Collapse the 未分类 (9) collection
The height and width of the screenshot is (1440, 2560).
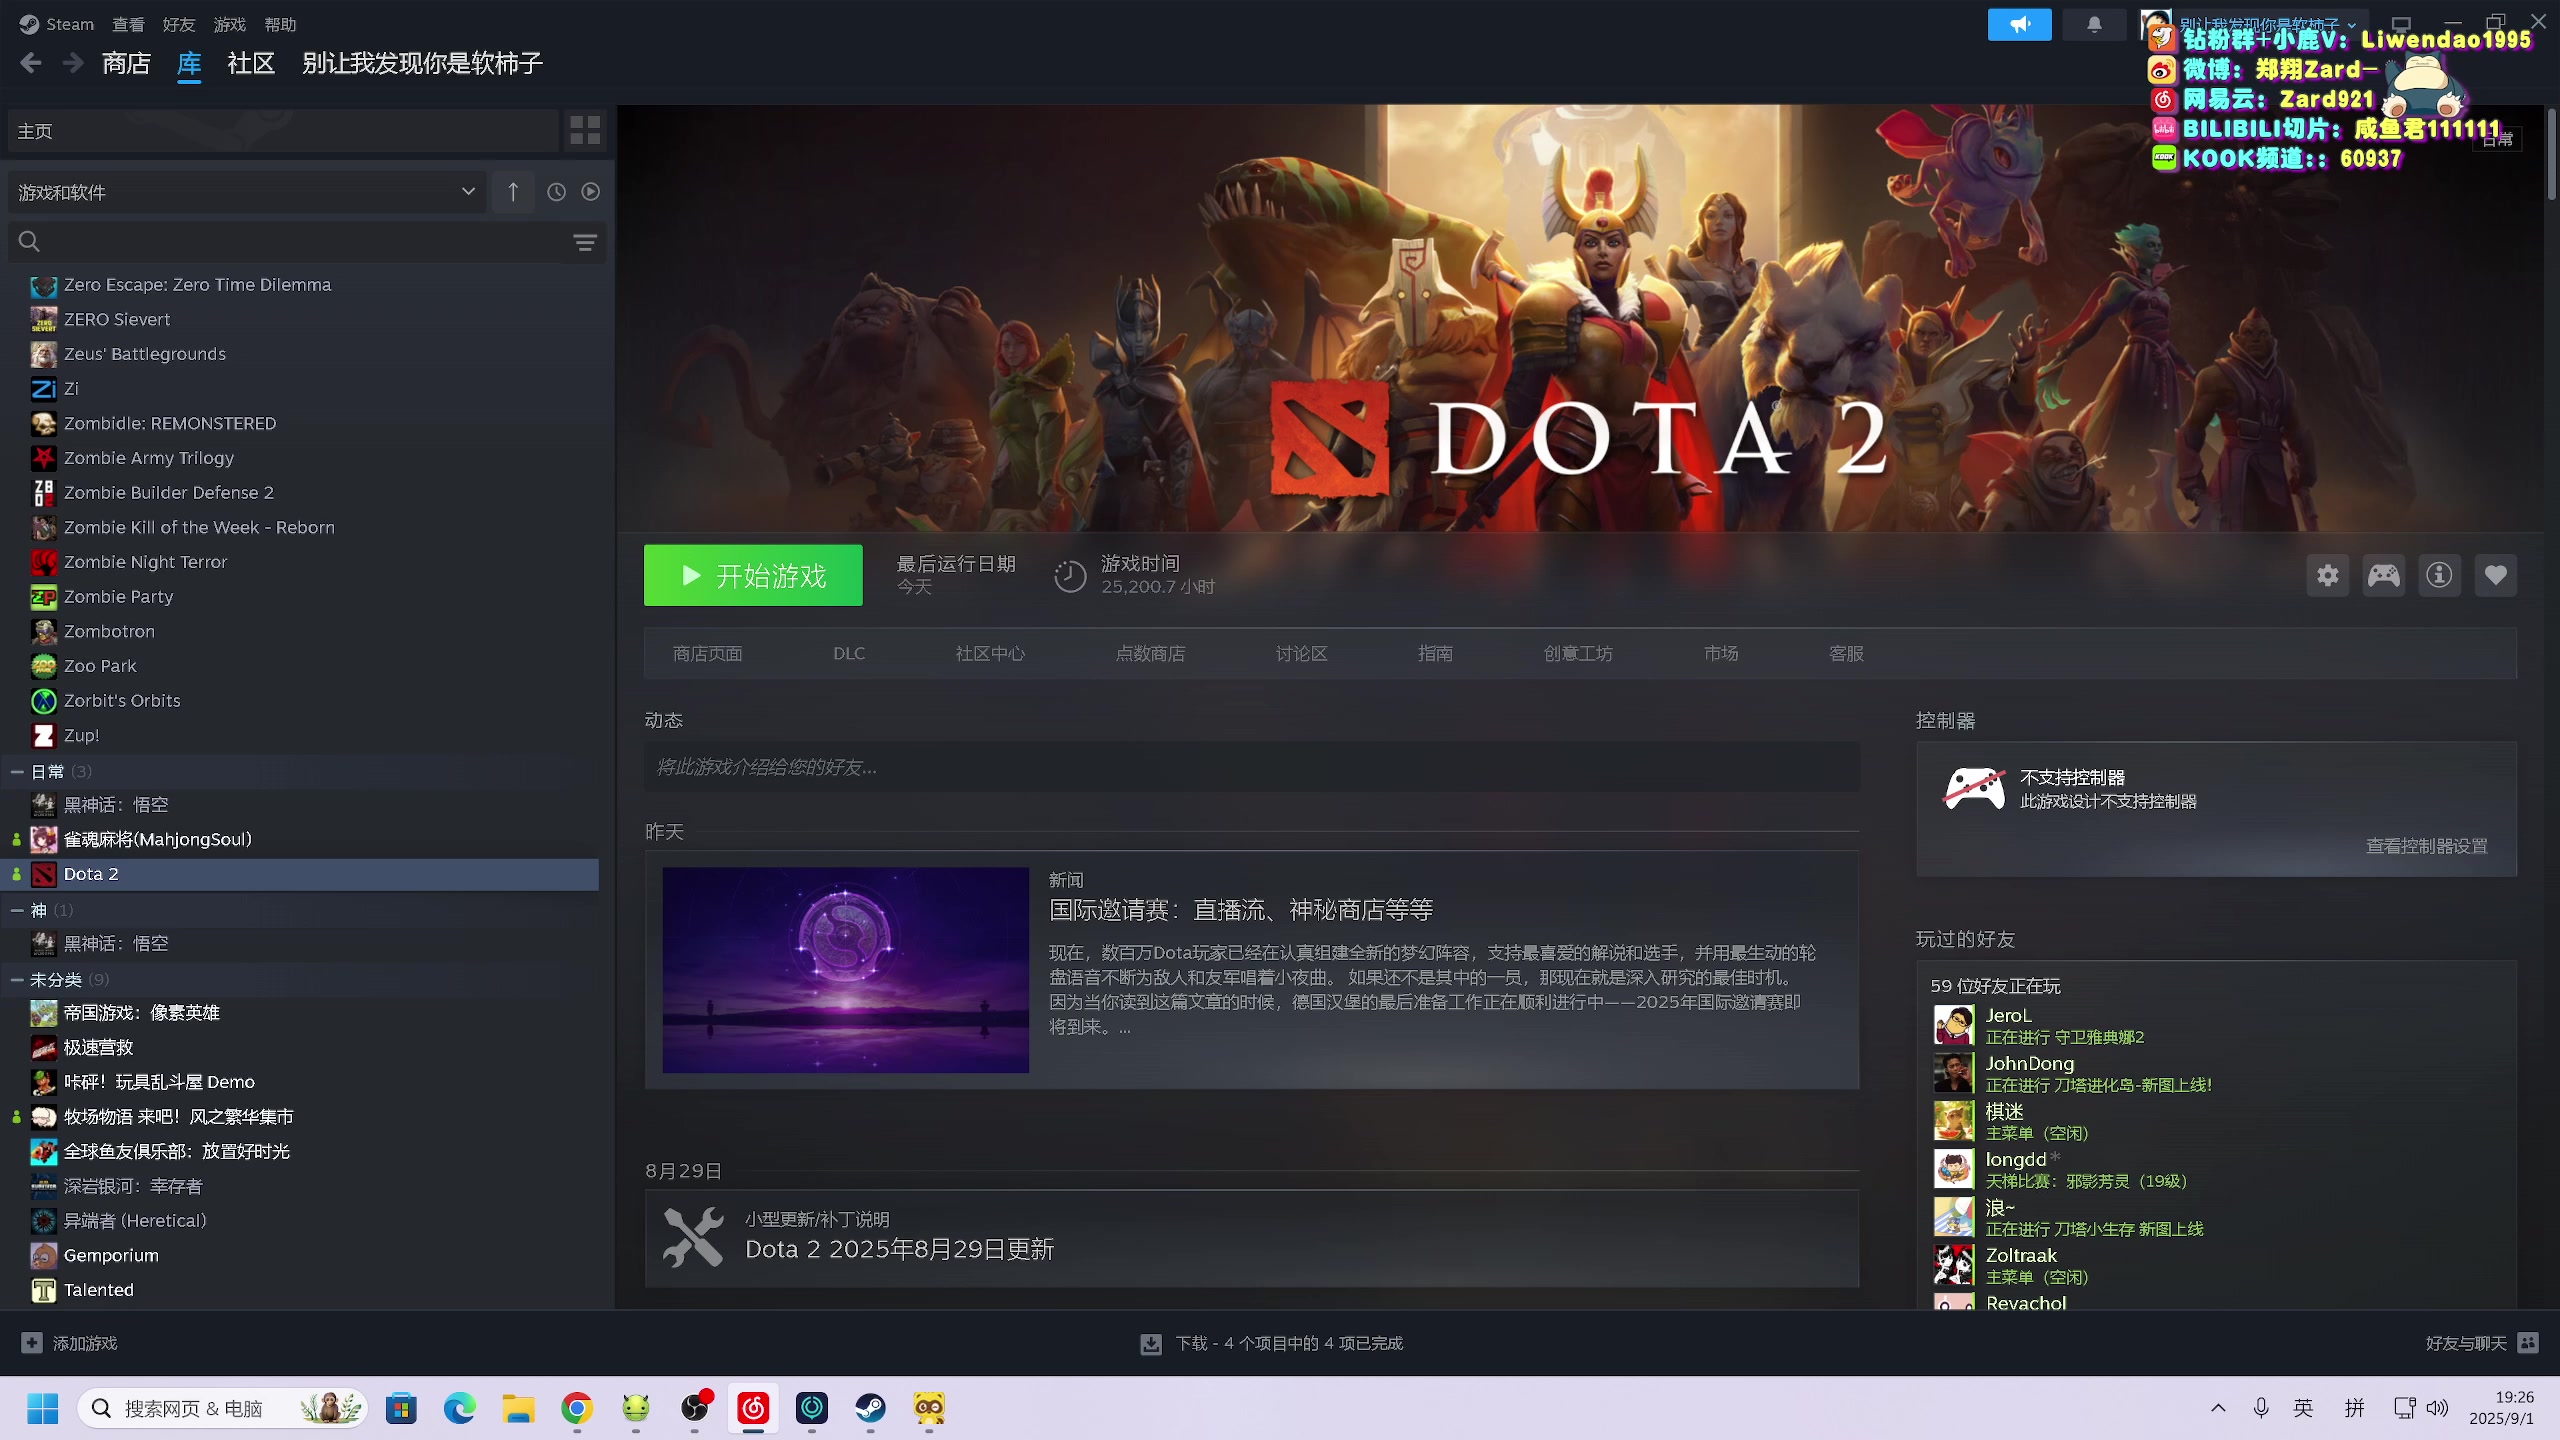[17, 979]
